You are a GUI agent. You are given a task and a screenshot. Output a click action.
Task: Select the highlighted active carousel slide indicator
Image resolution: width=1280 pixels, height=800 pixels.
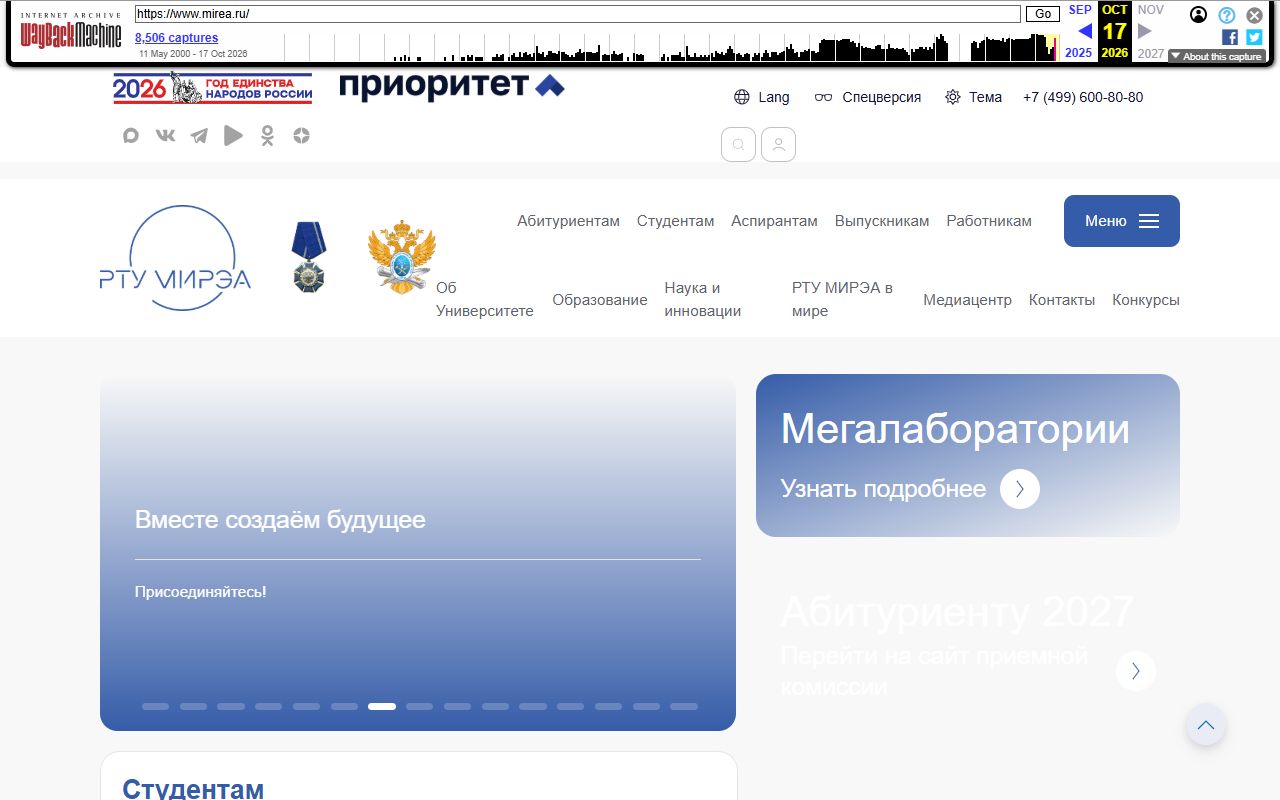pos(382,706)
